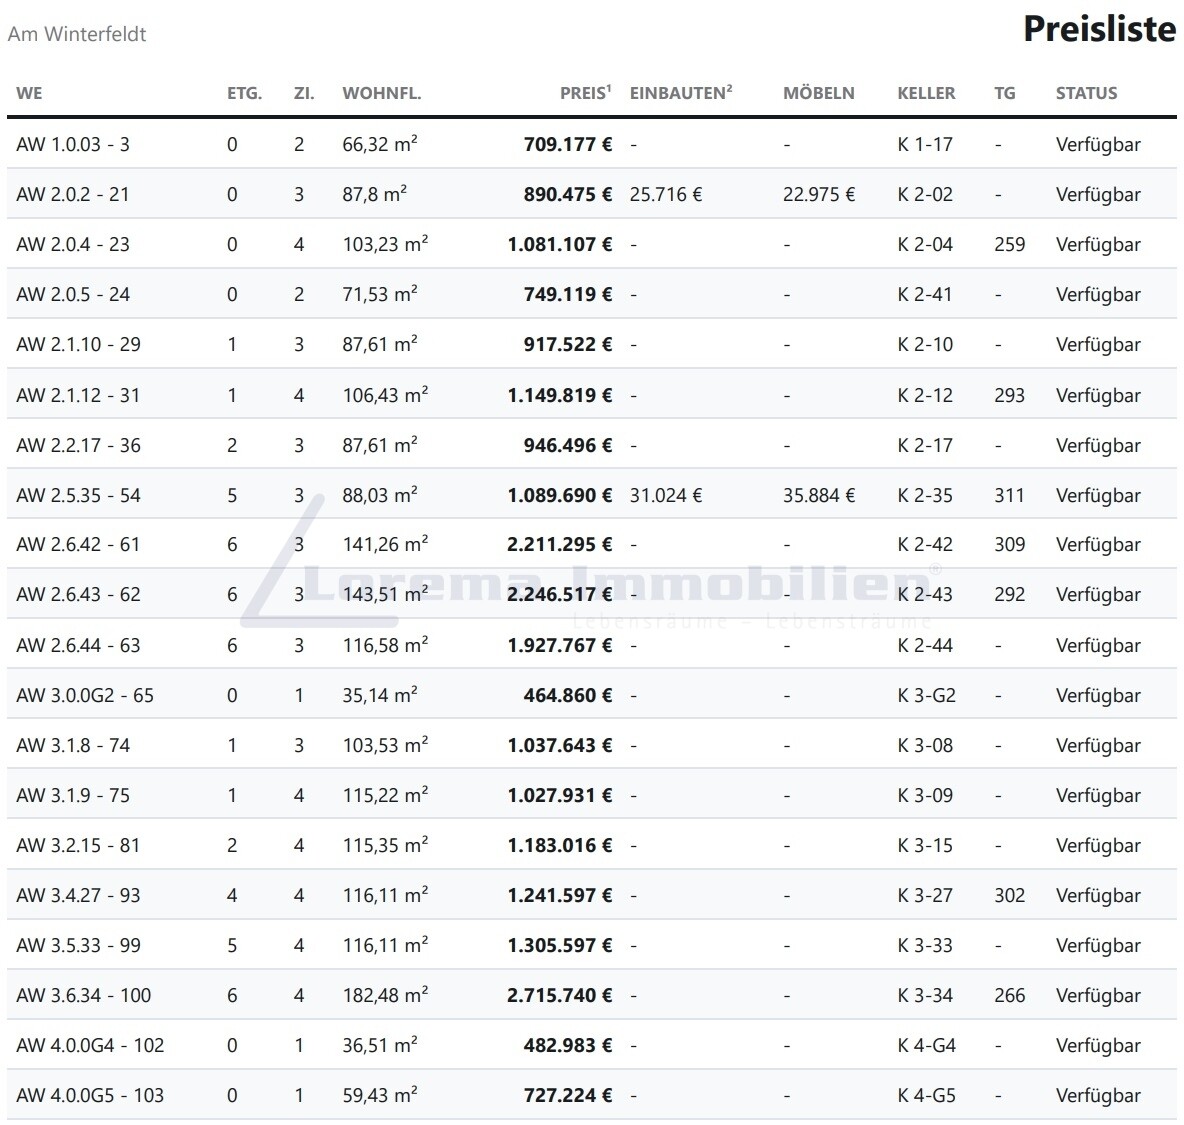Select unit AW 2.0.4 - 23

pos(73,245)
